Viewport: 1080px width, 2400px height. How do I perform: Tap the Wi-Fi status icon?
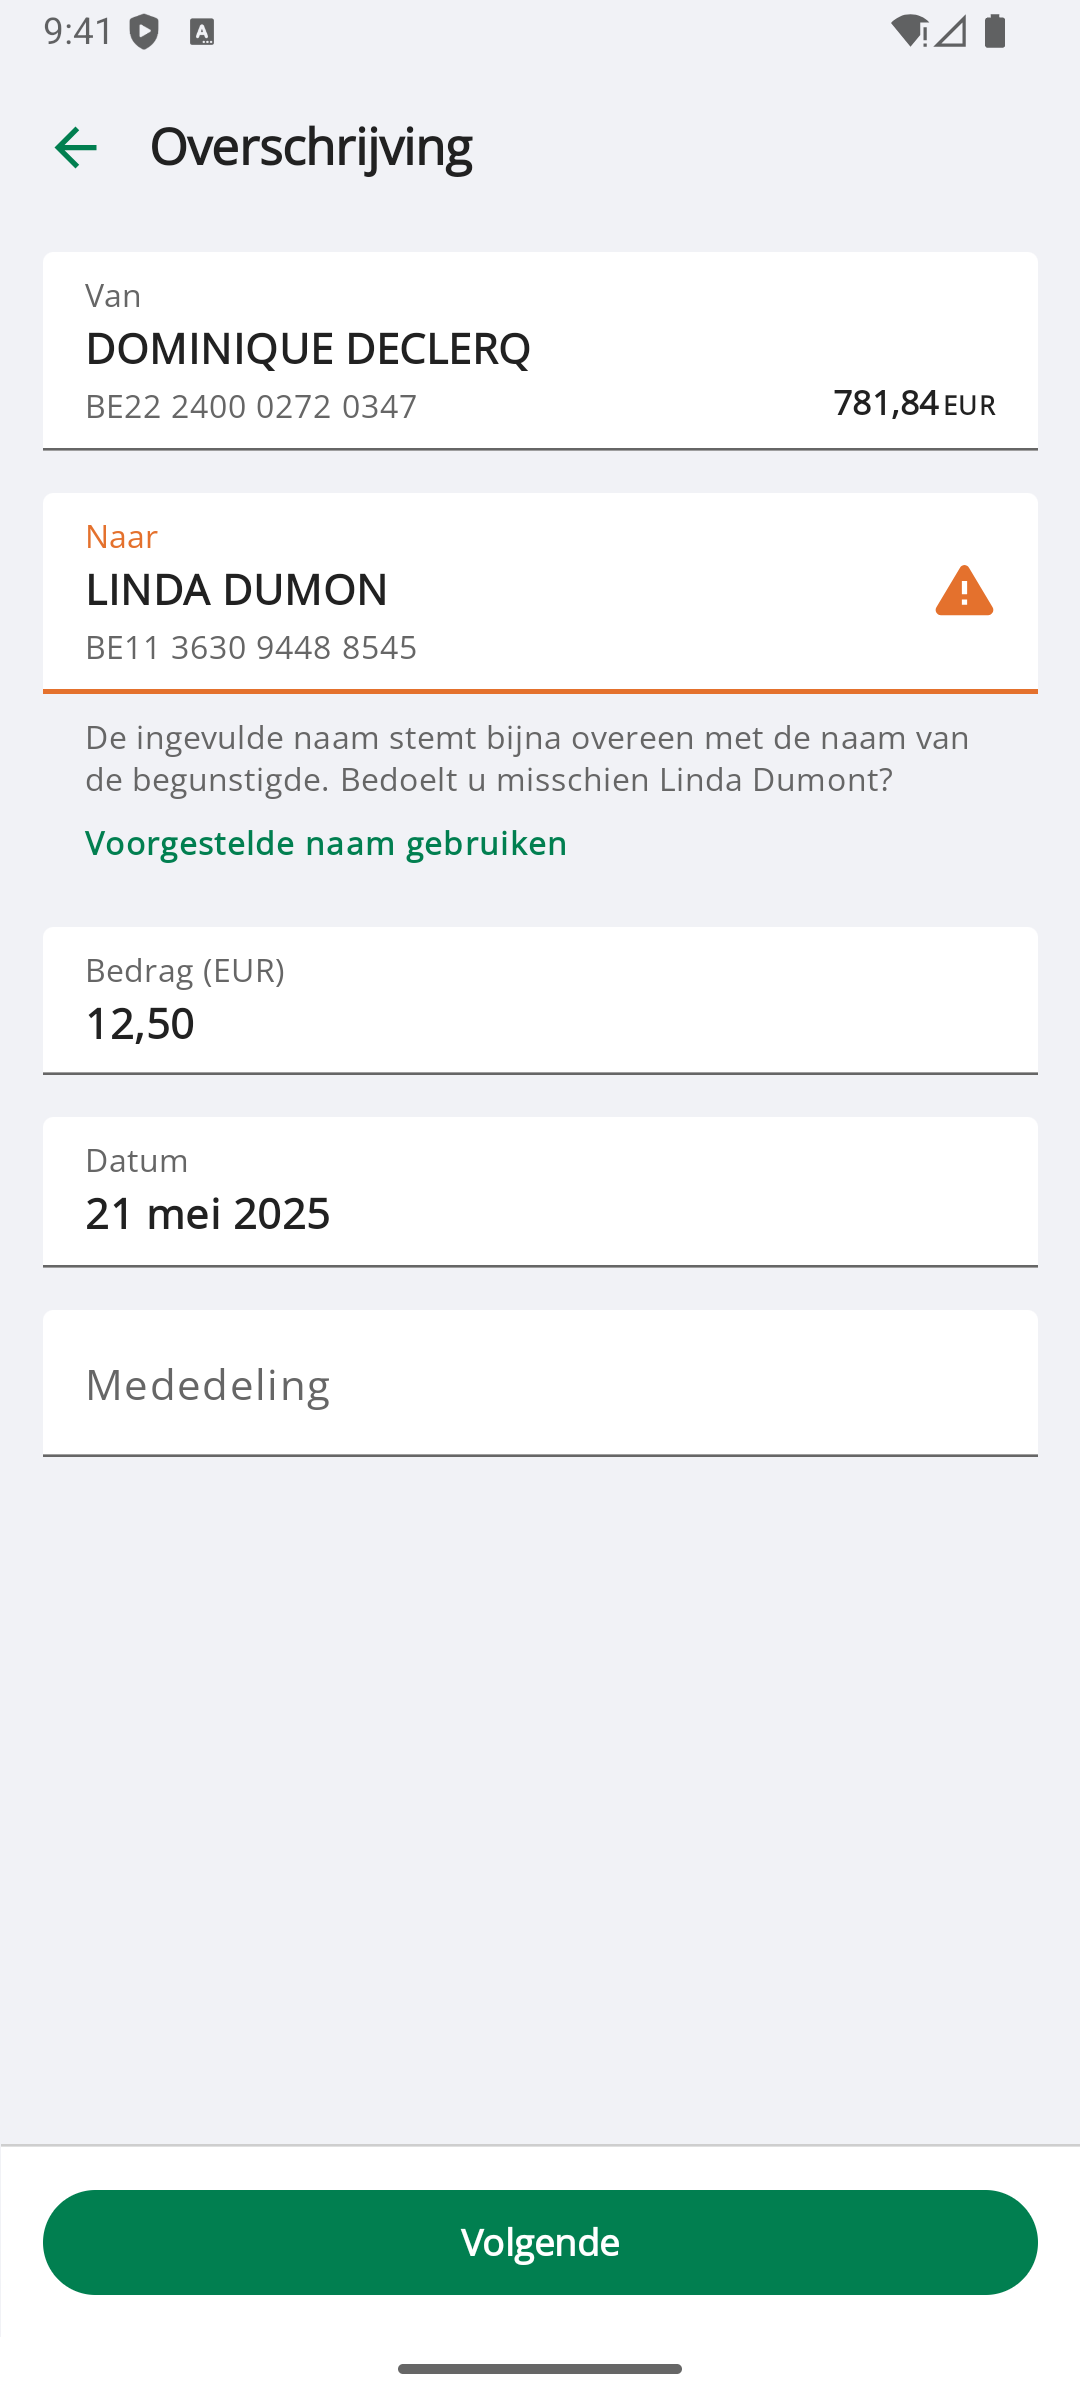[908, 31]
